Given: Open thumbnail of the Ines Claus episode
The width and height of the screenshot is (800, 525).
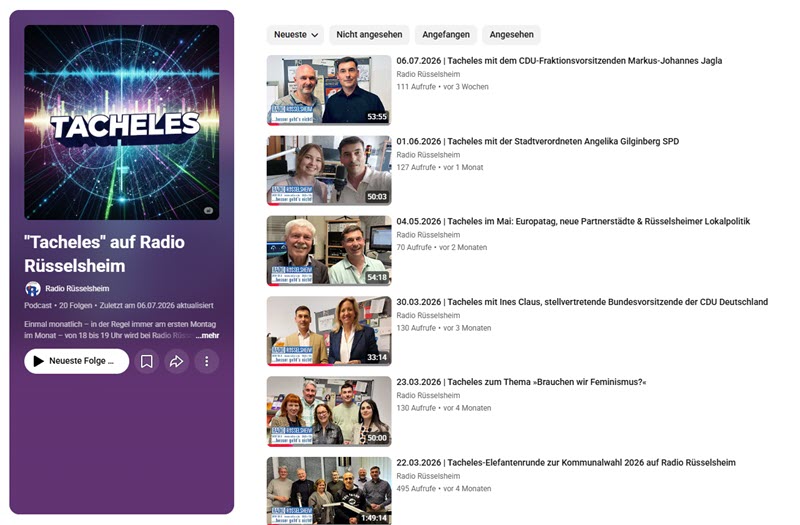Looking at the screenshot, I should [x=329, y=331].
